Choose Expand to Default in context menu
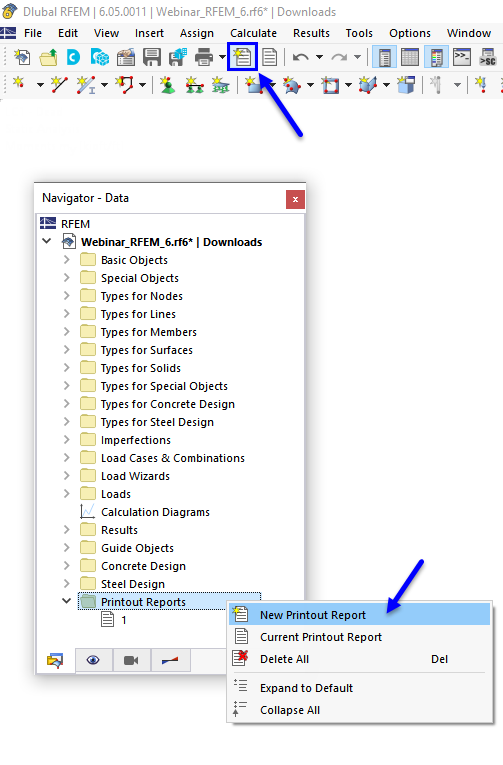Screen dimensions: 503x765 click(360, 688)
